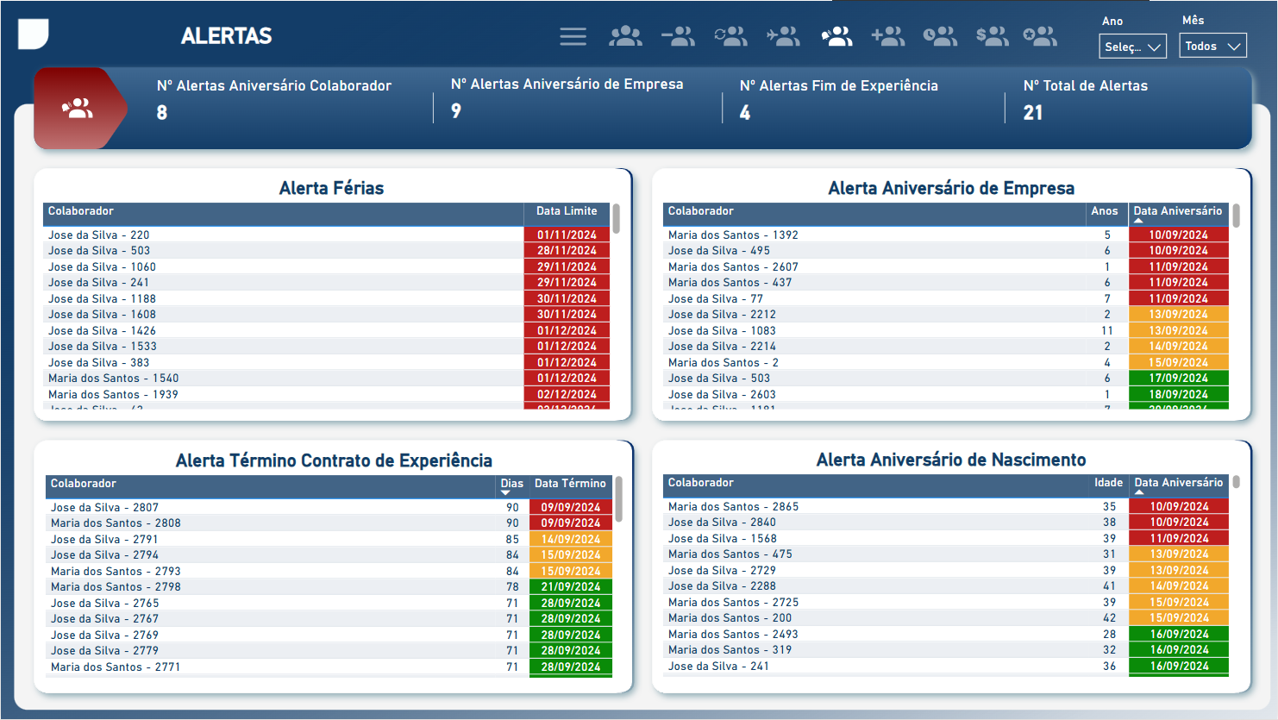Open the clock overtime people icon

tap(940, 37)
